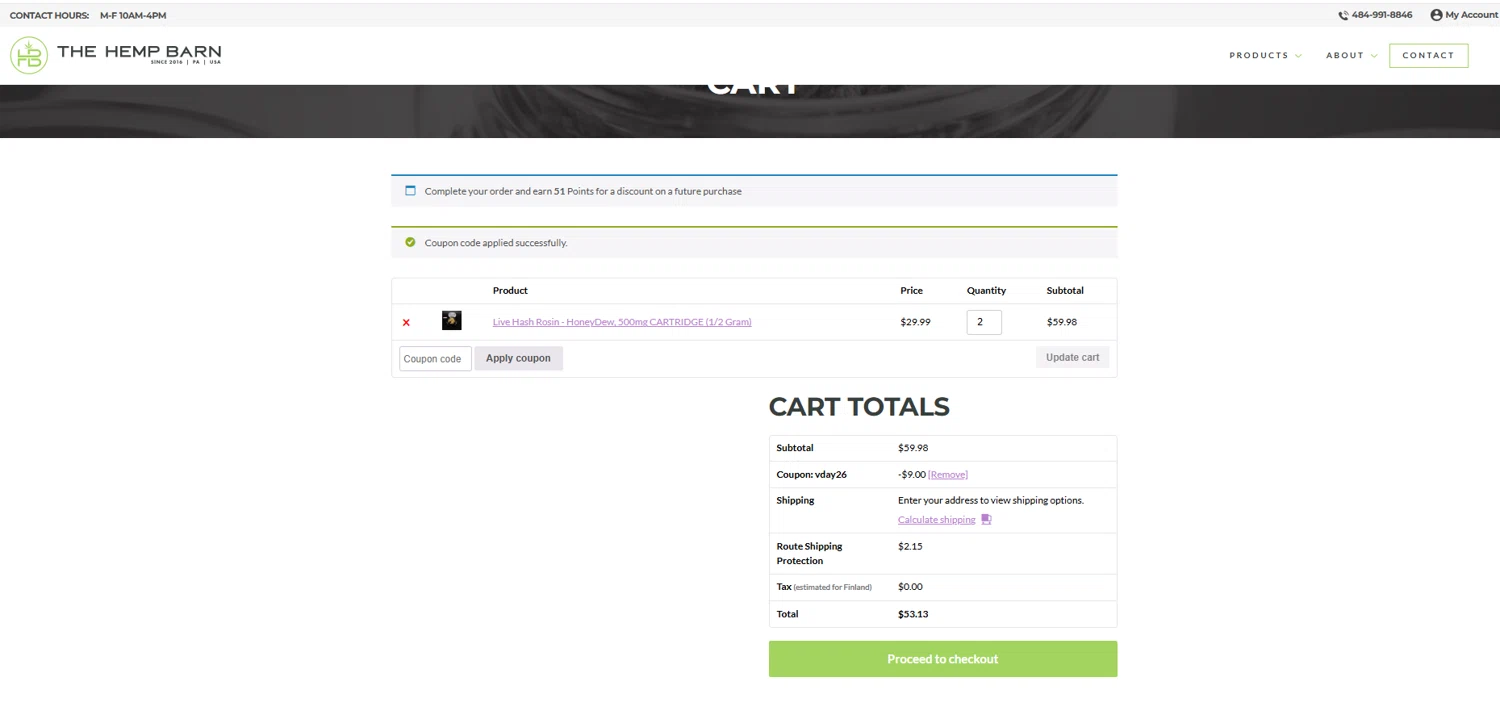Open the Products menu

tap(1259, 55)
